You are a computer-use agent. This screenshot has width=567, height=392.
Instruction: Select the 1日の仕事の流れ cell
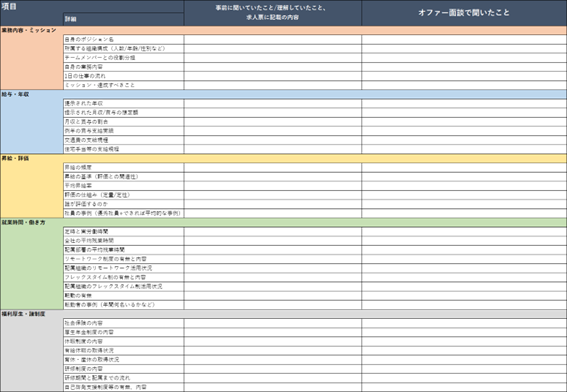(x=123, y=76)
